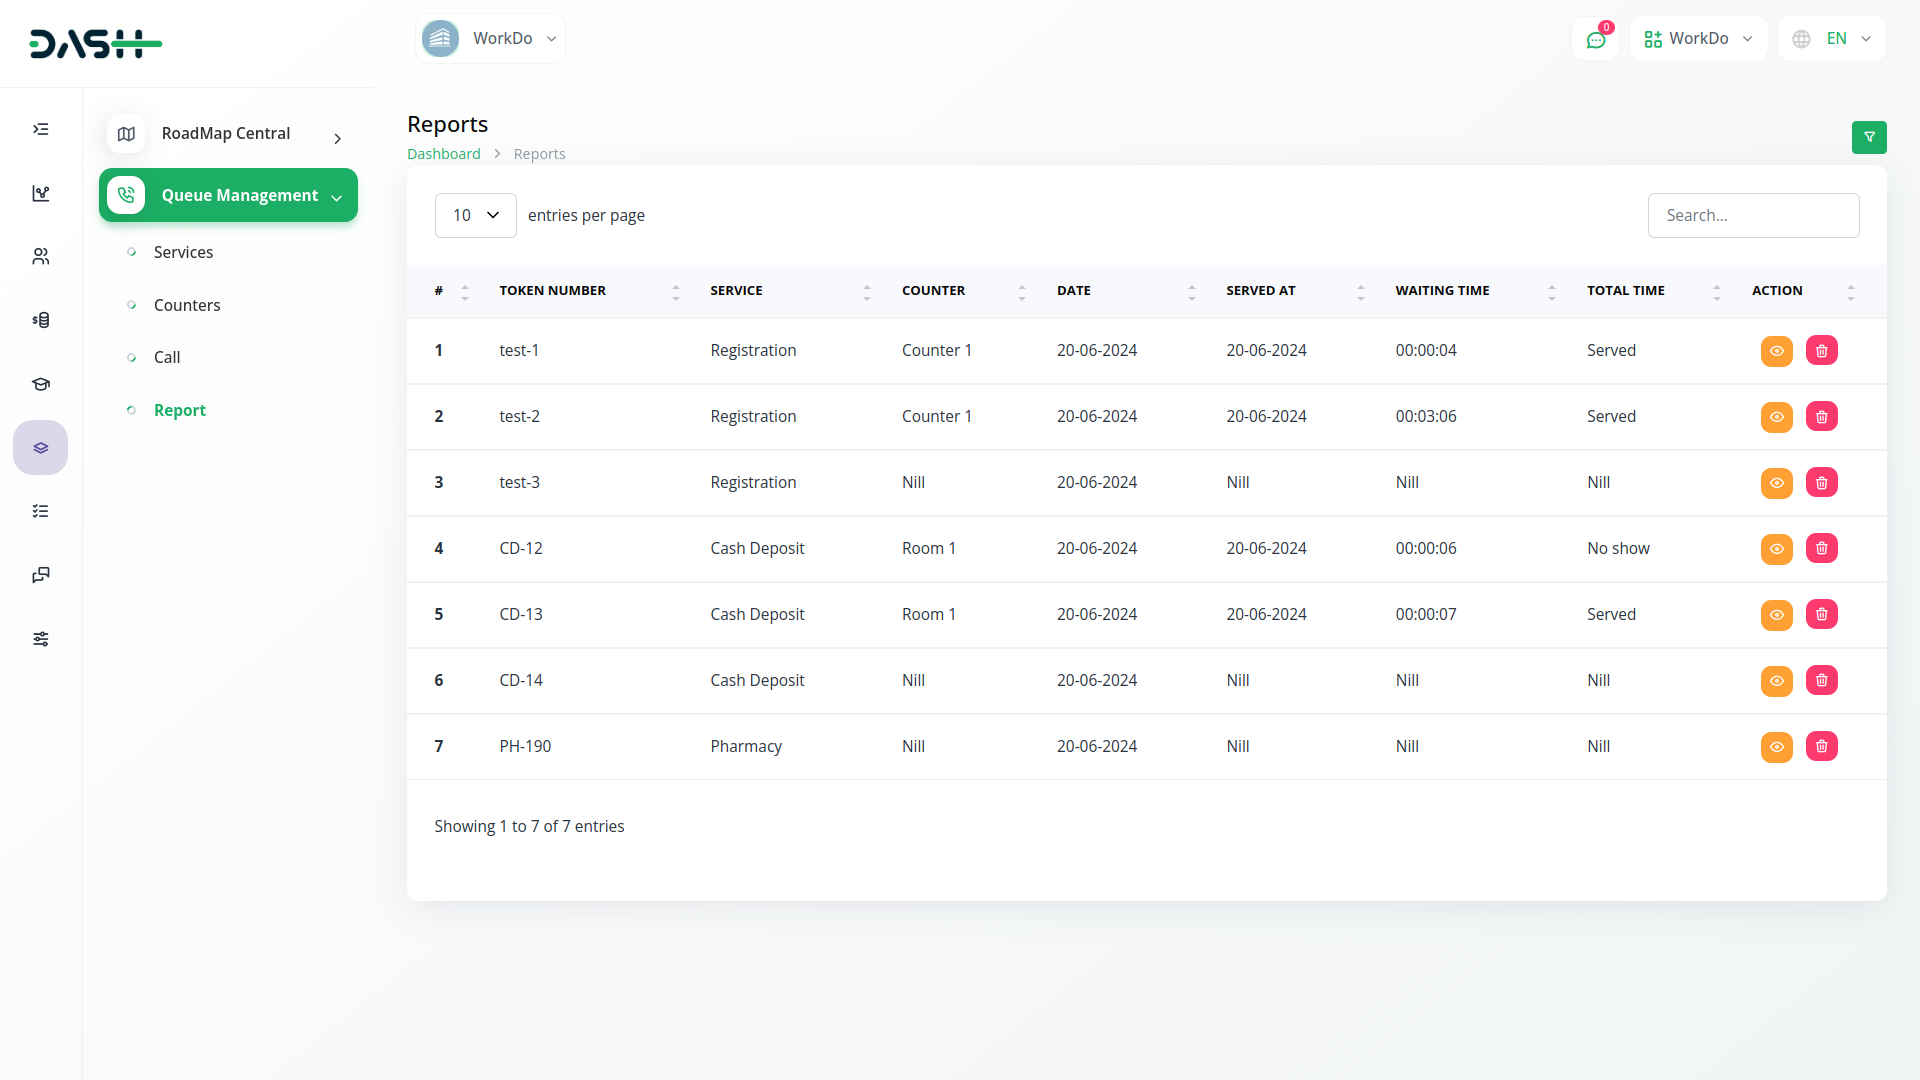Collapse the sidebar menu toggle icon

pos(41,129)
